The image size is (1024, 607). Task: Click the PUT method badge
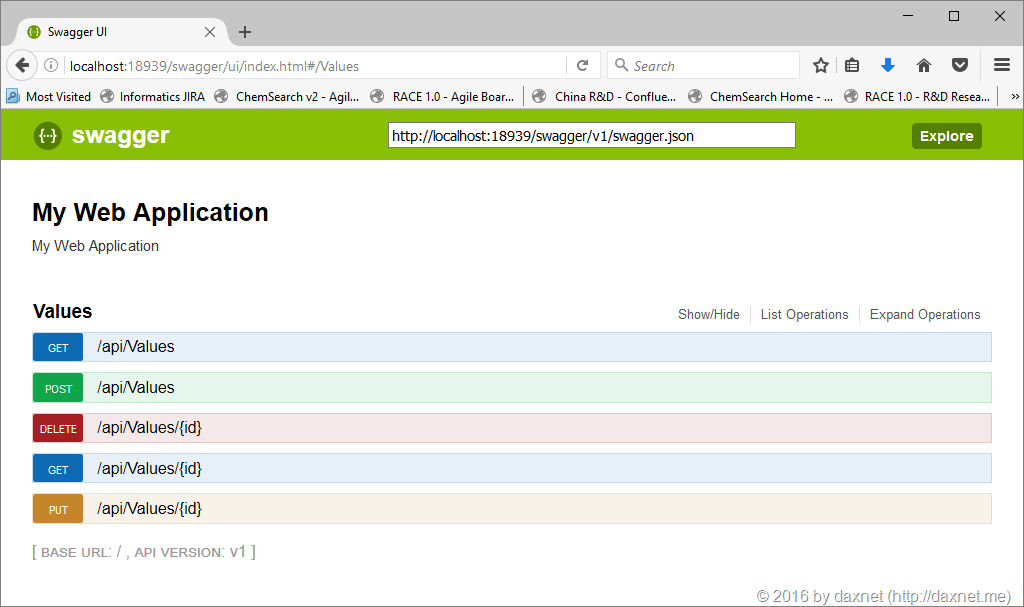pos(58,510)
